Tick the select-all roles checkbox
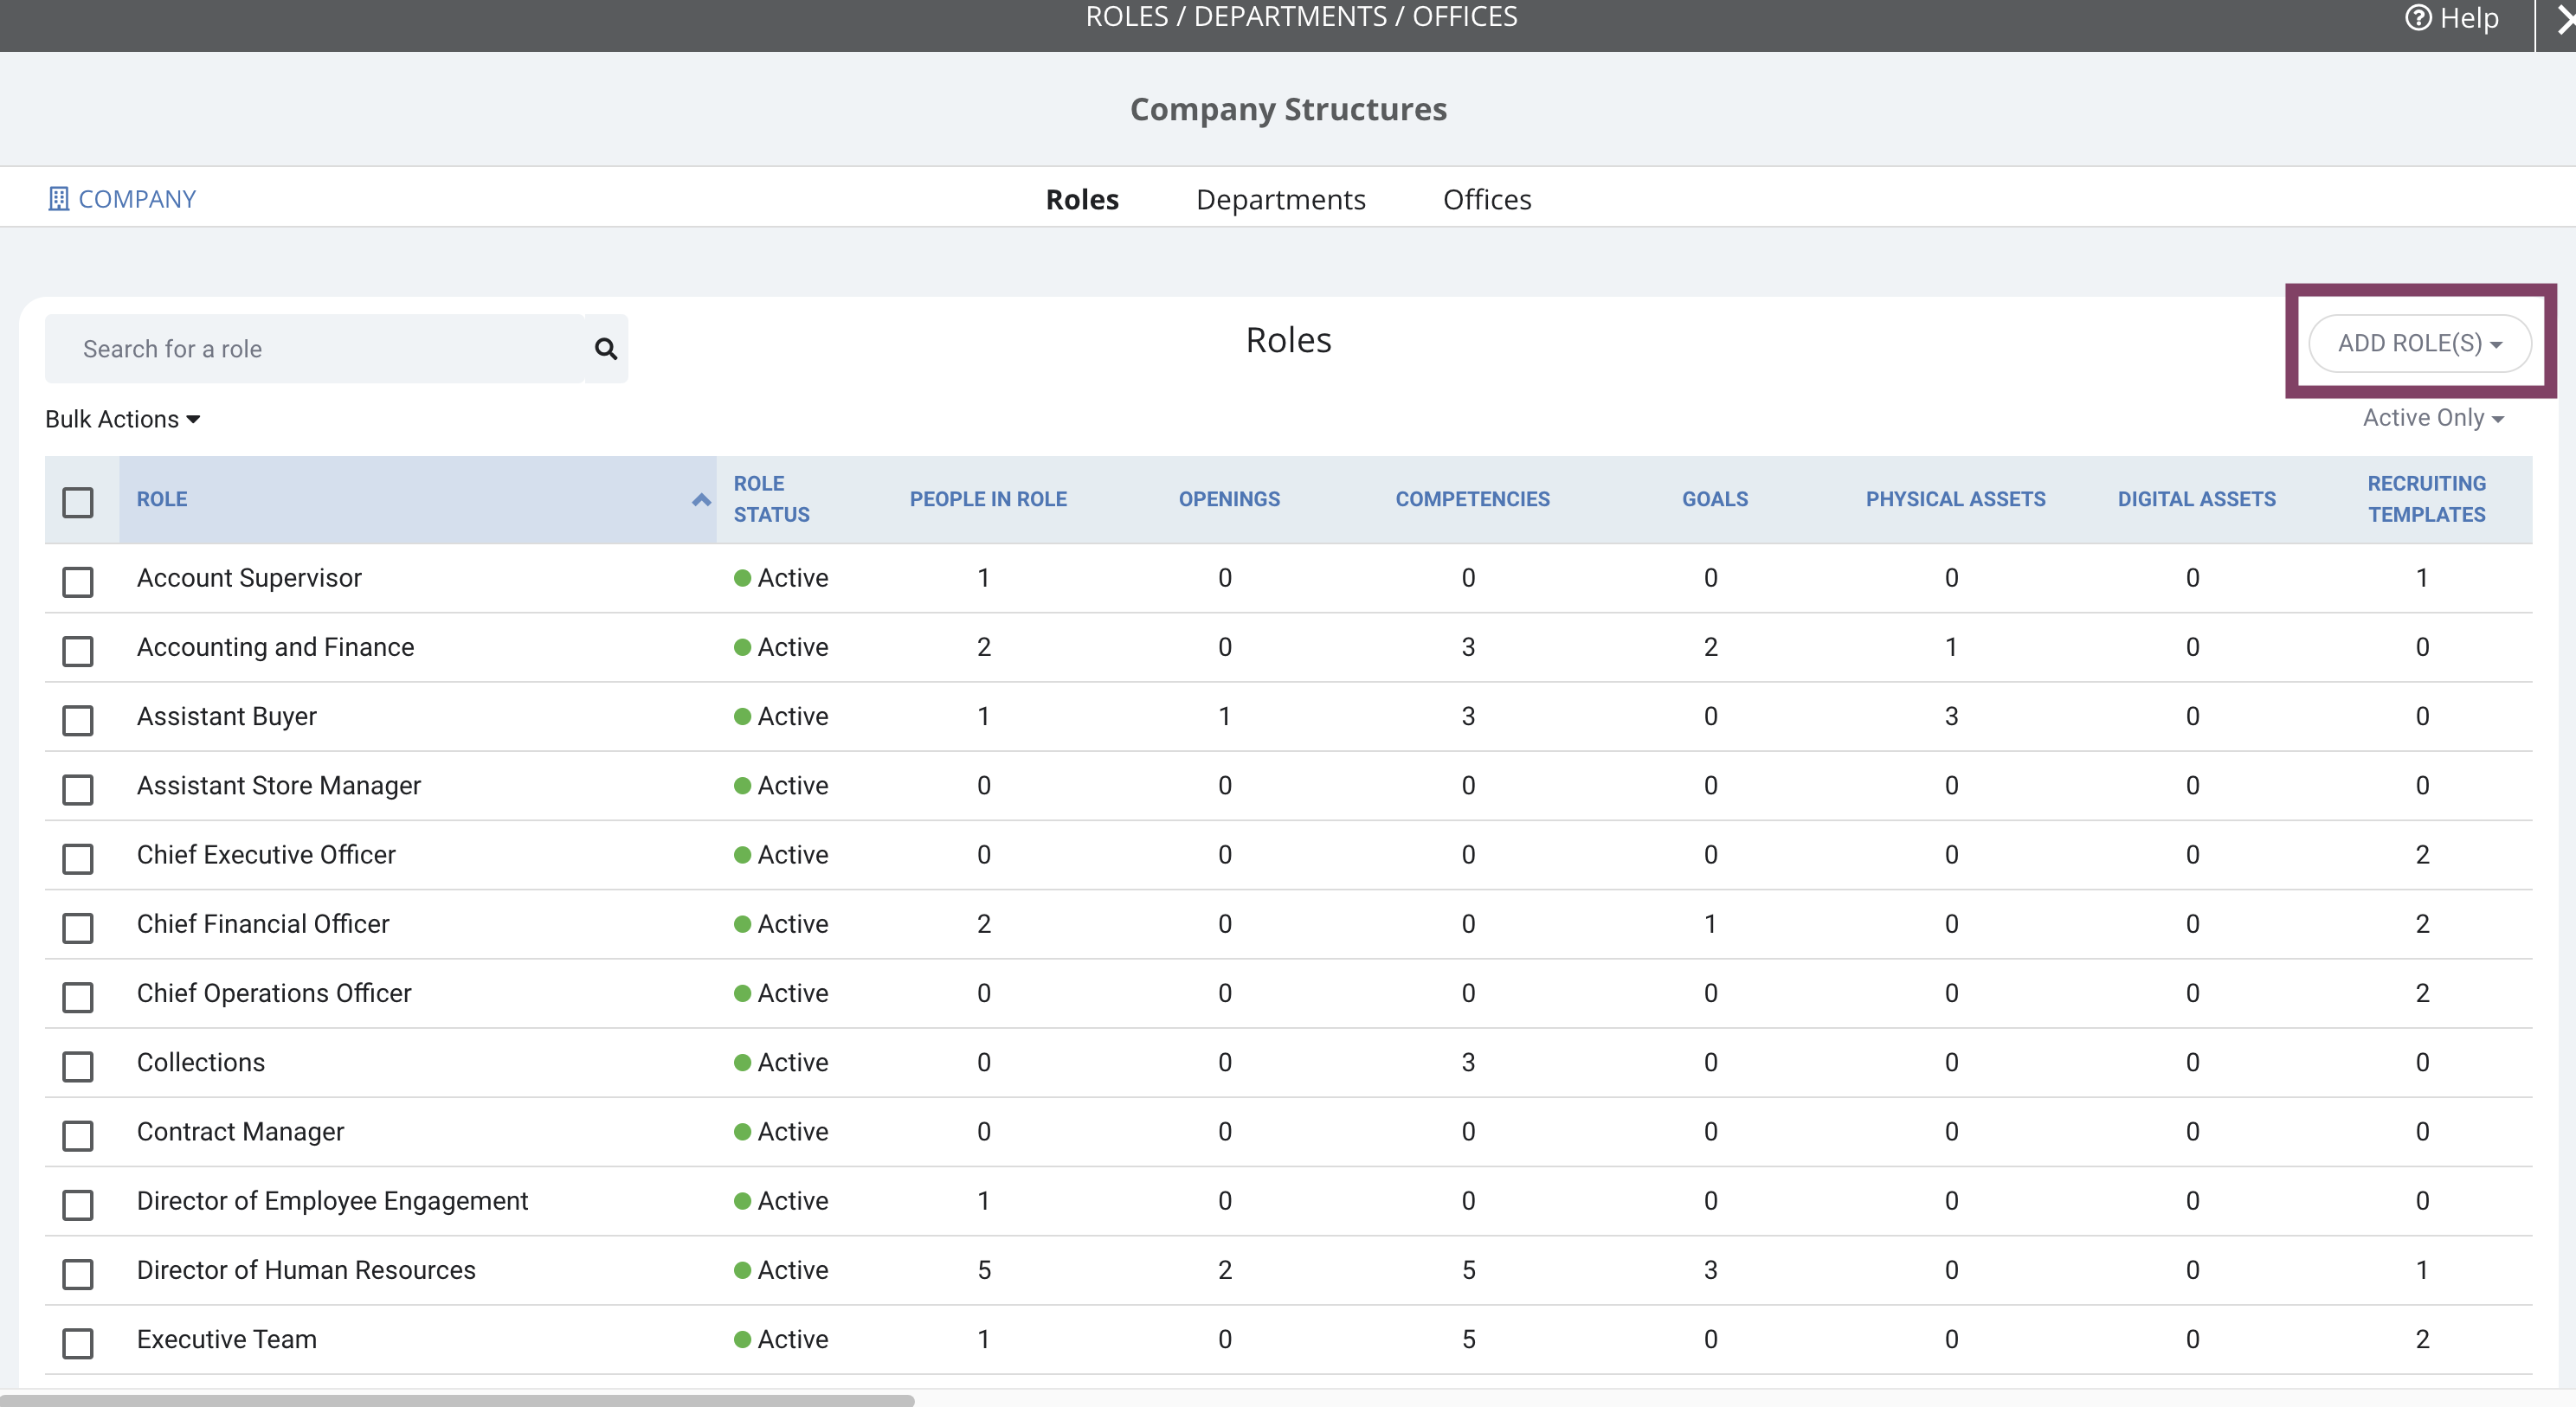Screen dimensions: 2576x1407 pyautogui.click(x=78, y=502)
